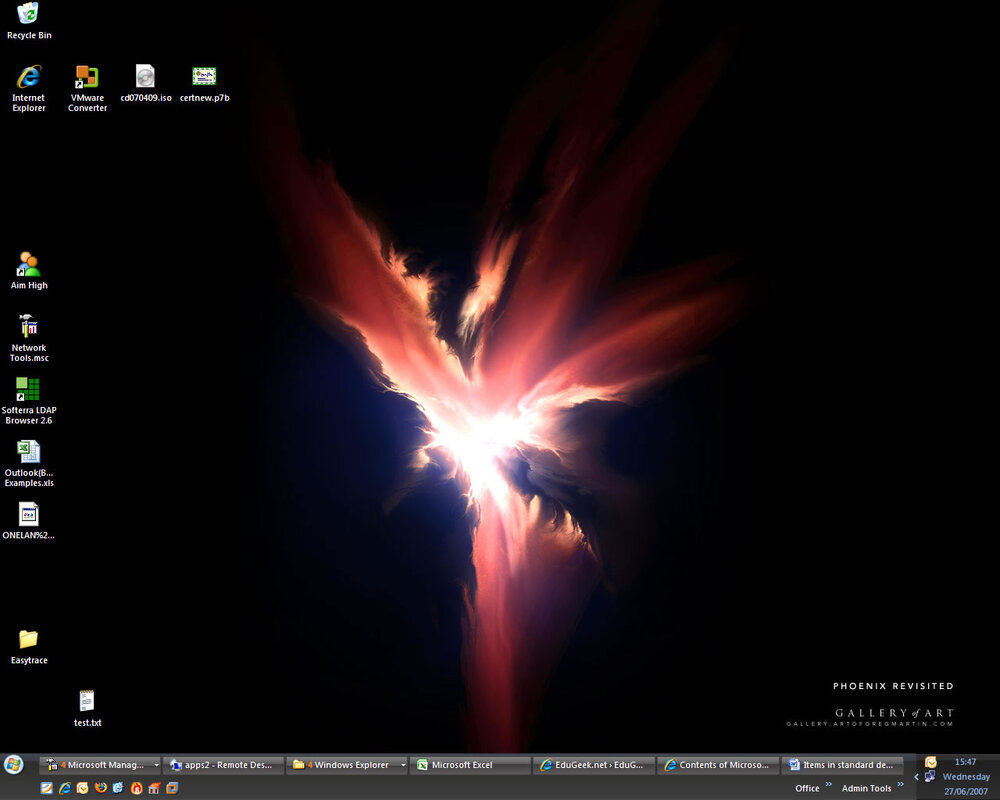The image size is (1000, 800).
Task: Launch Outlook from the quick launch bar
Action: 82,788
